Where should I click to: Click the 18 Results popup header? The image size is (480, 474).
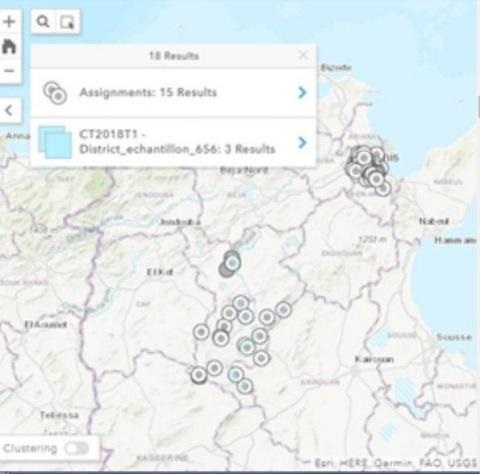pos(173,56)
